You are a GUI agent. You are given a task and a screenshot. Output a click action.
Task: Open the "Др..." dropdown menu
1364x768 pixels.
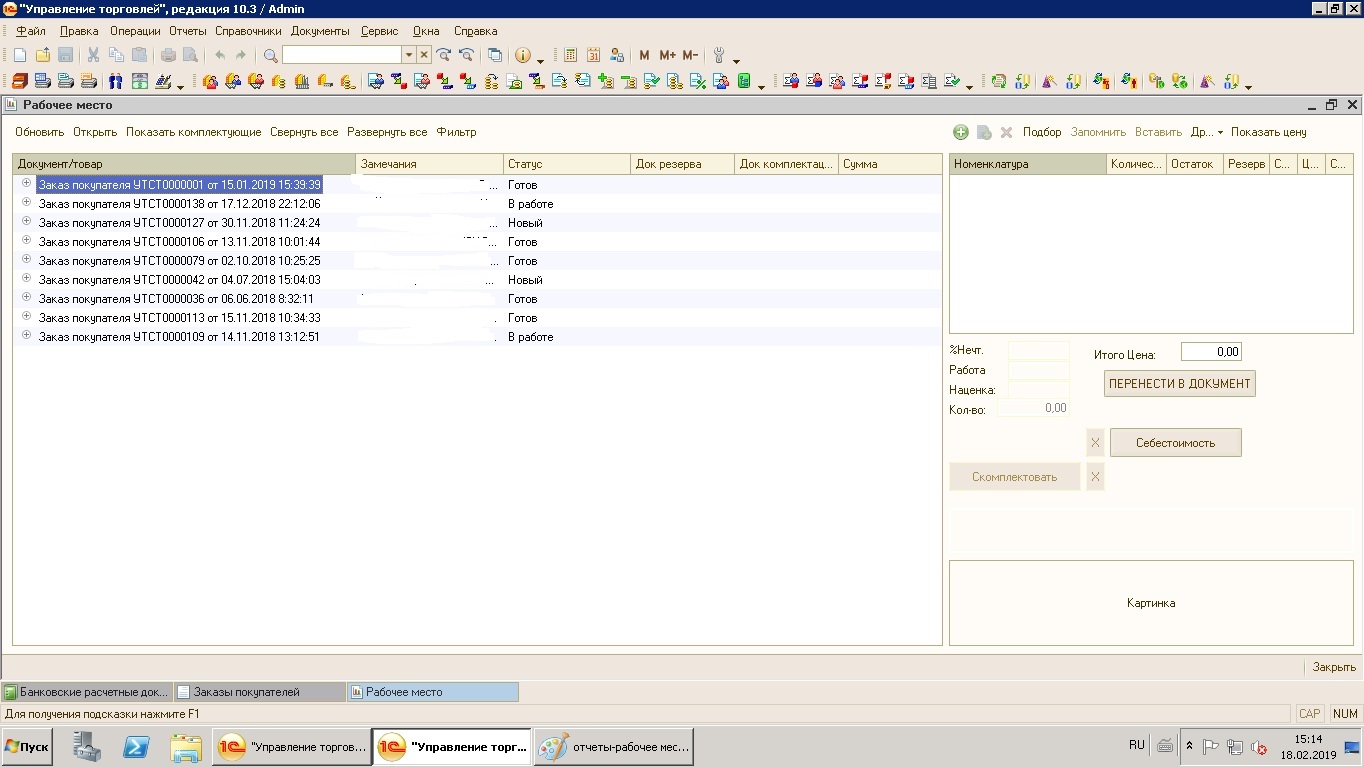click(1207, 132)
